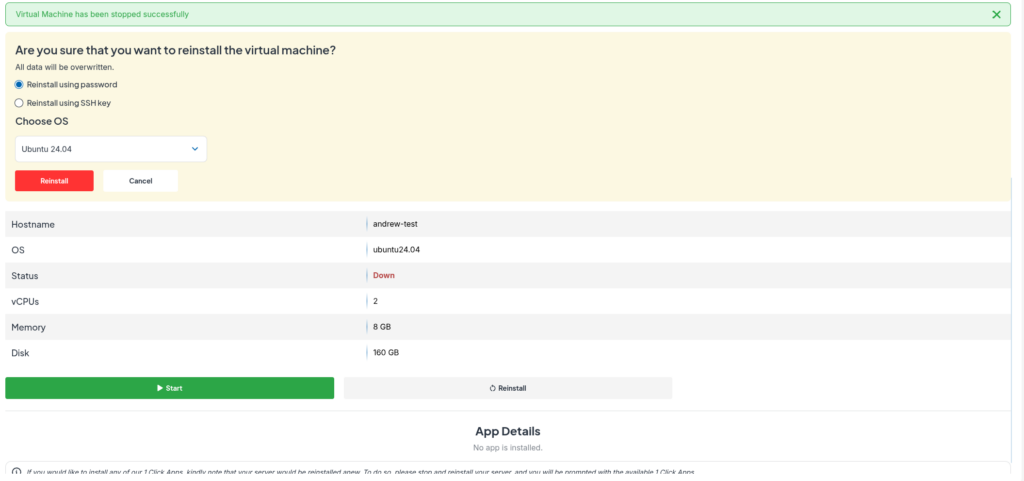Click the chevron arrow in the OS selector

coord(195,149)
